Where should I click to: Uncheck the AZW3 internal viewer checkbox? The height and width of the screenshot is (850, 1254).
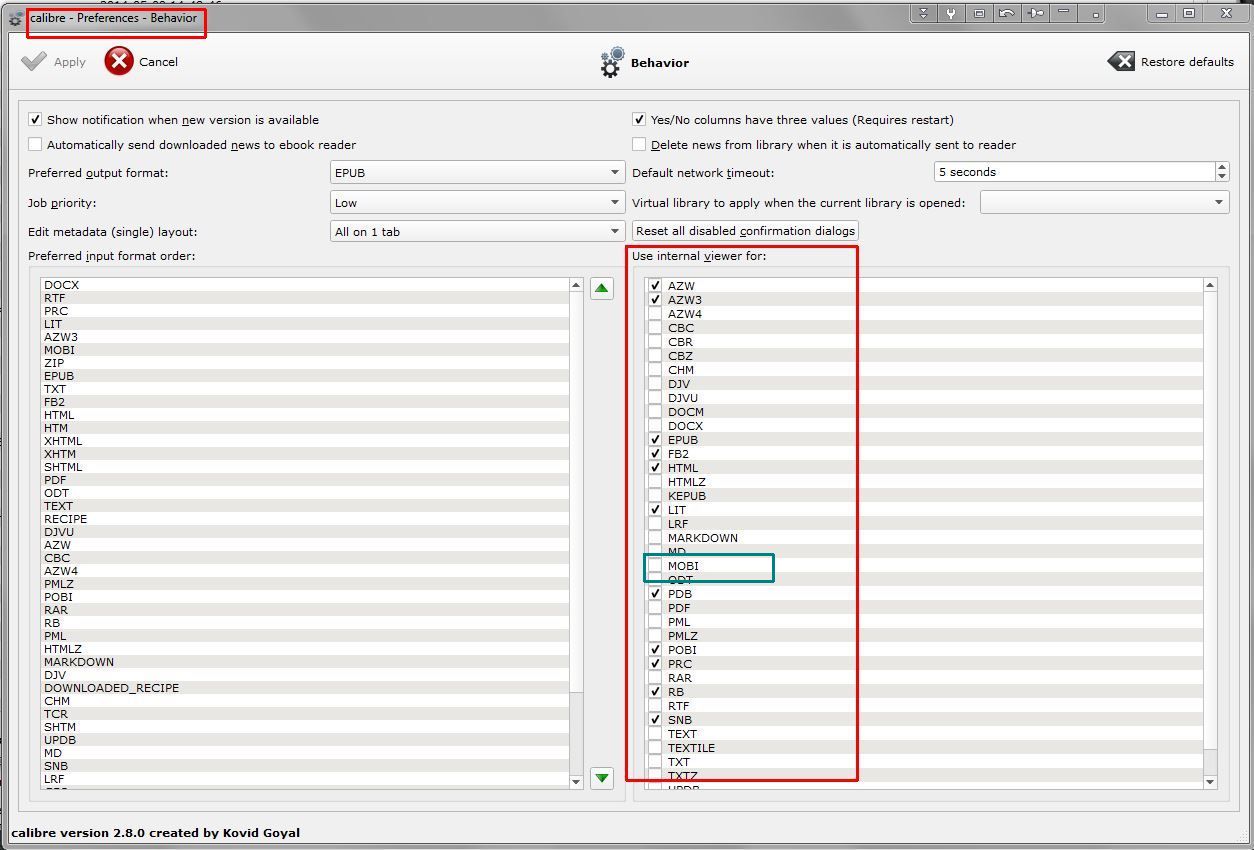pos(655,300)
